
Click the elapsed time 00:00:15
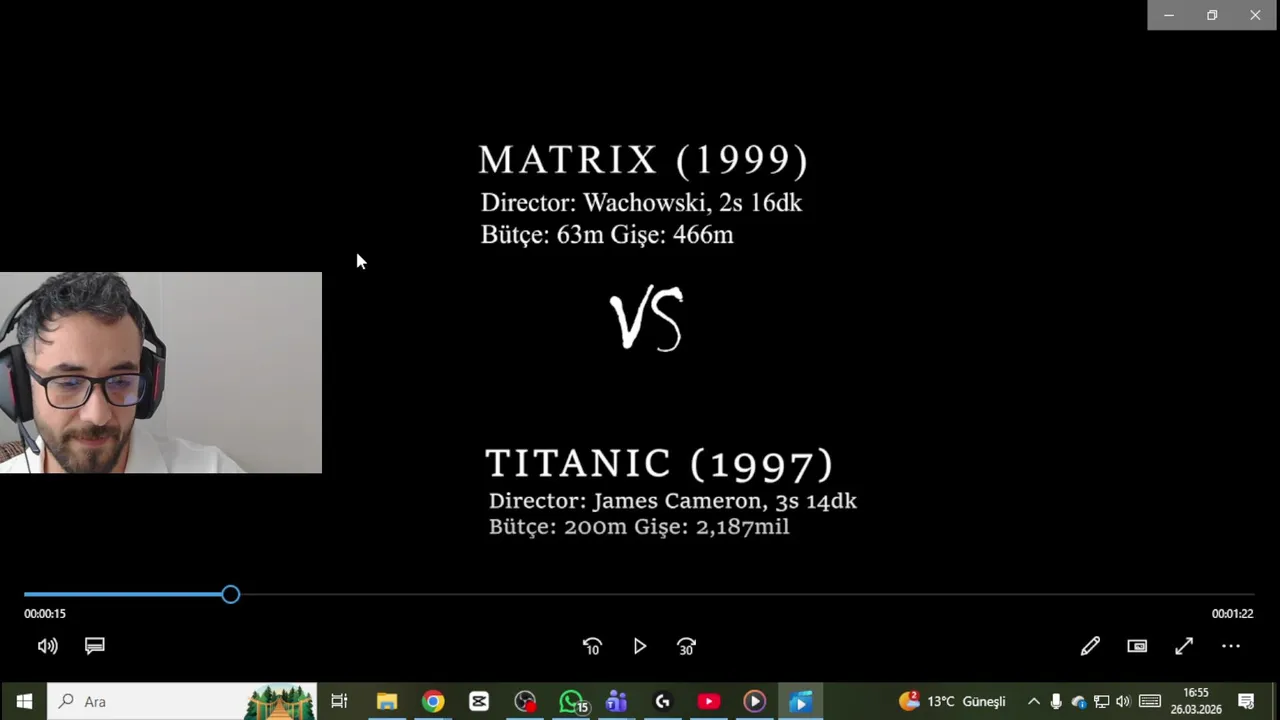(45, 614)
